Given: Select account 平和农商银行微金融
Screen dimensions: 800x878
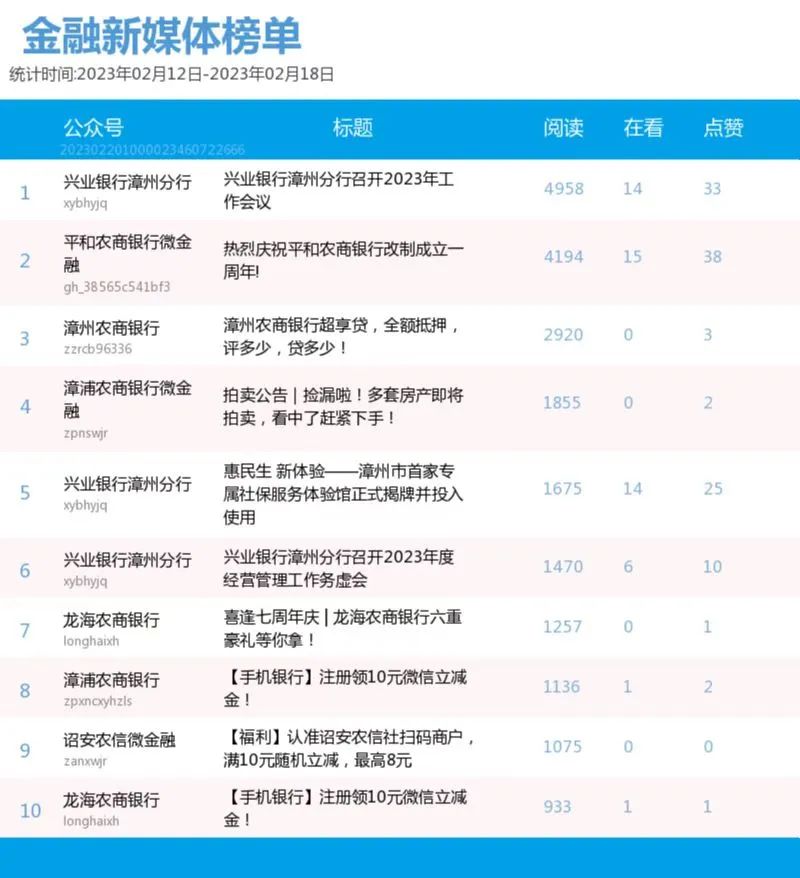Looking at the screenshot, I should click(x=128, y=253).
